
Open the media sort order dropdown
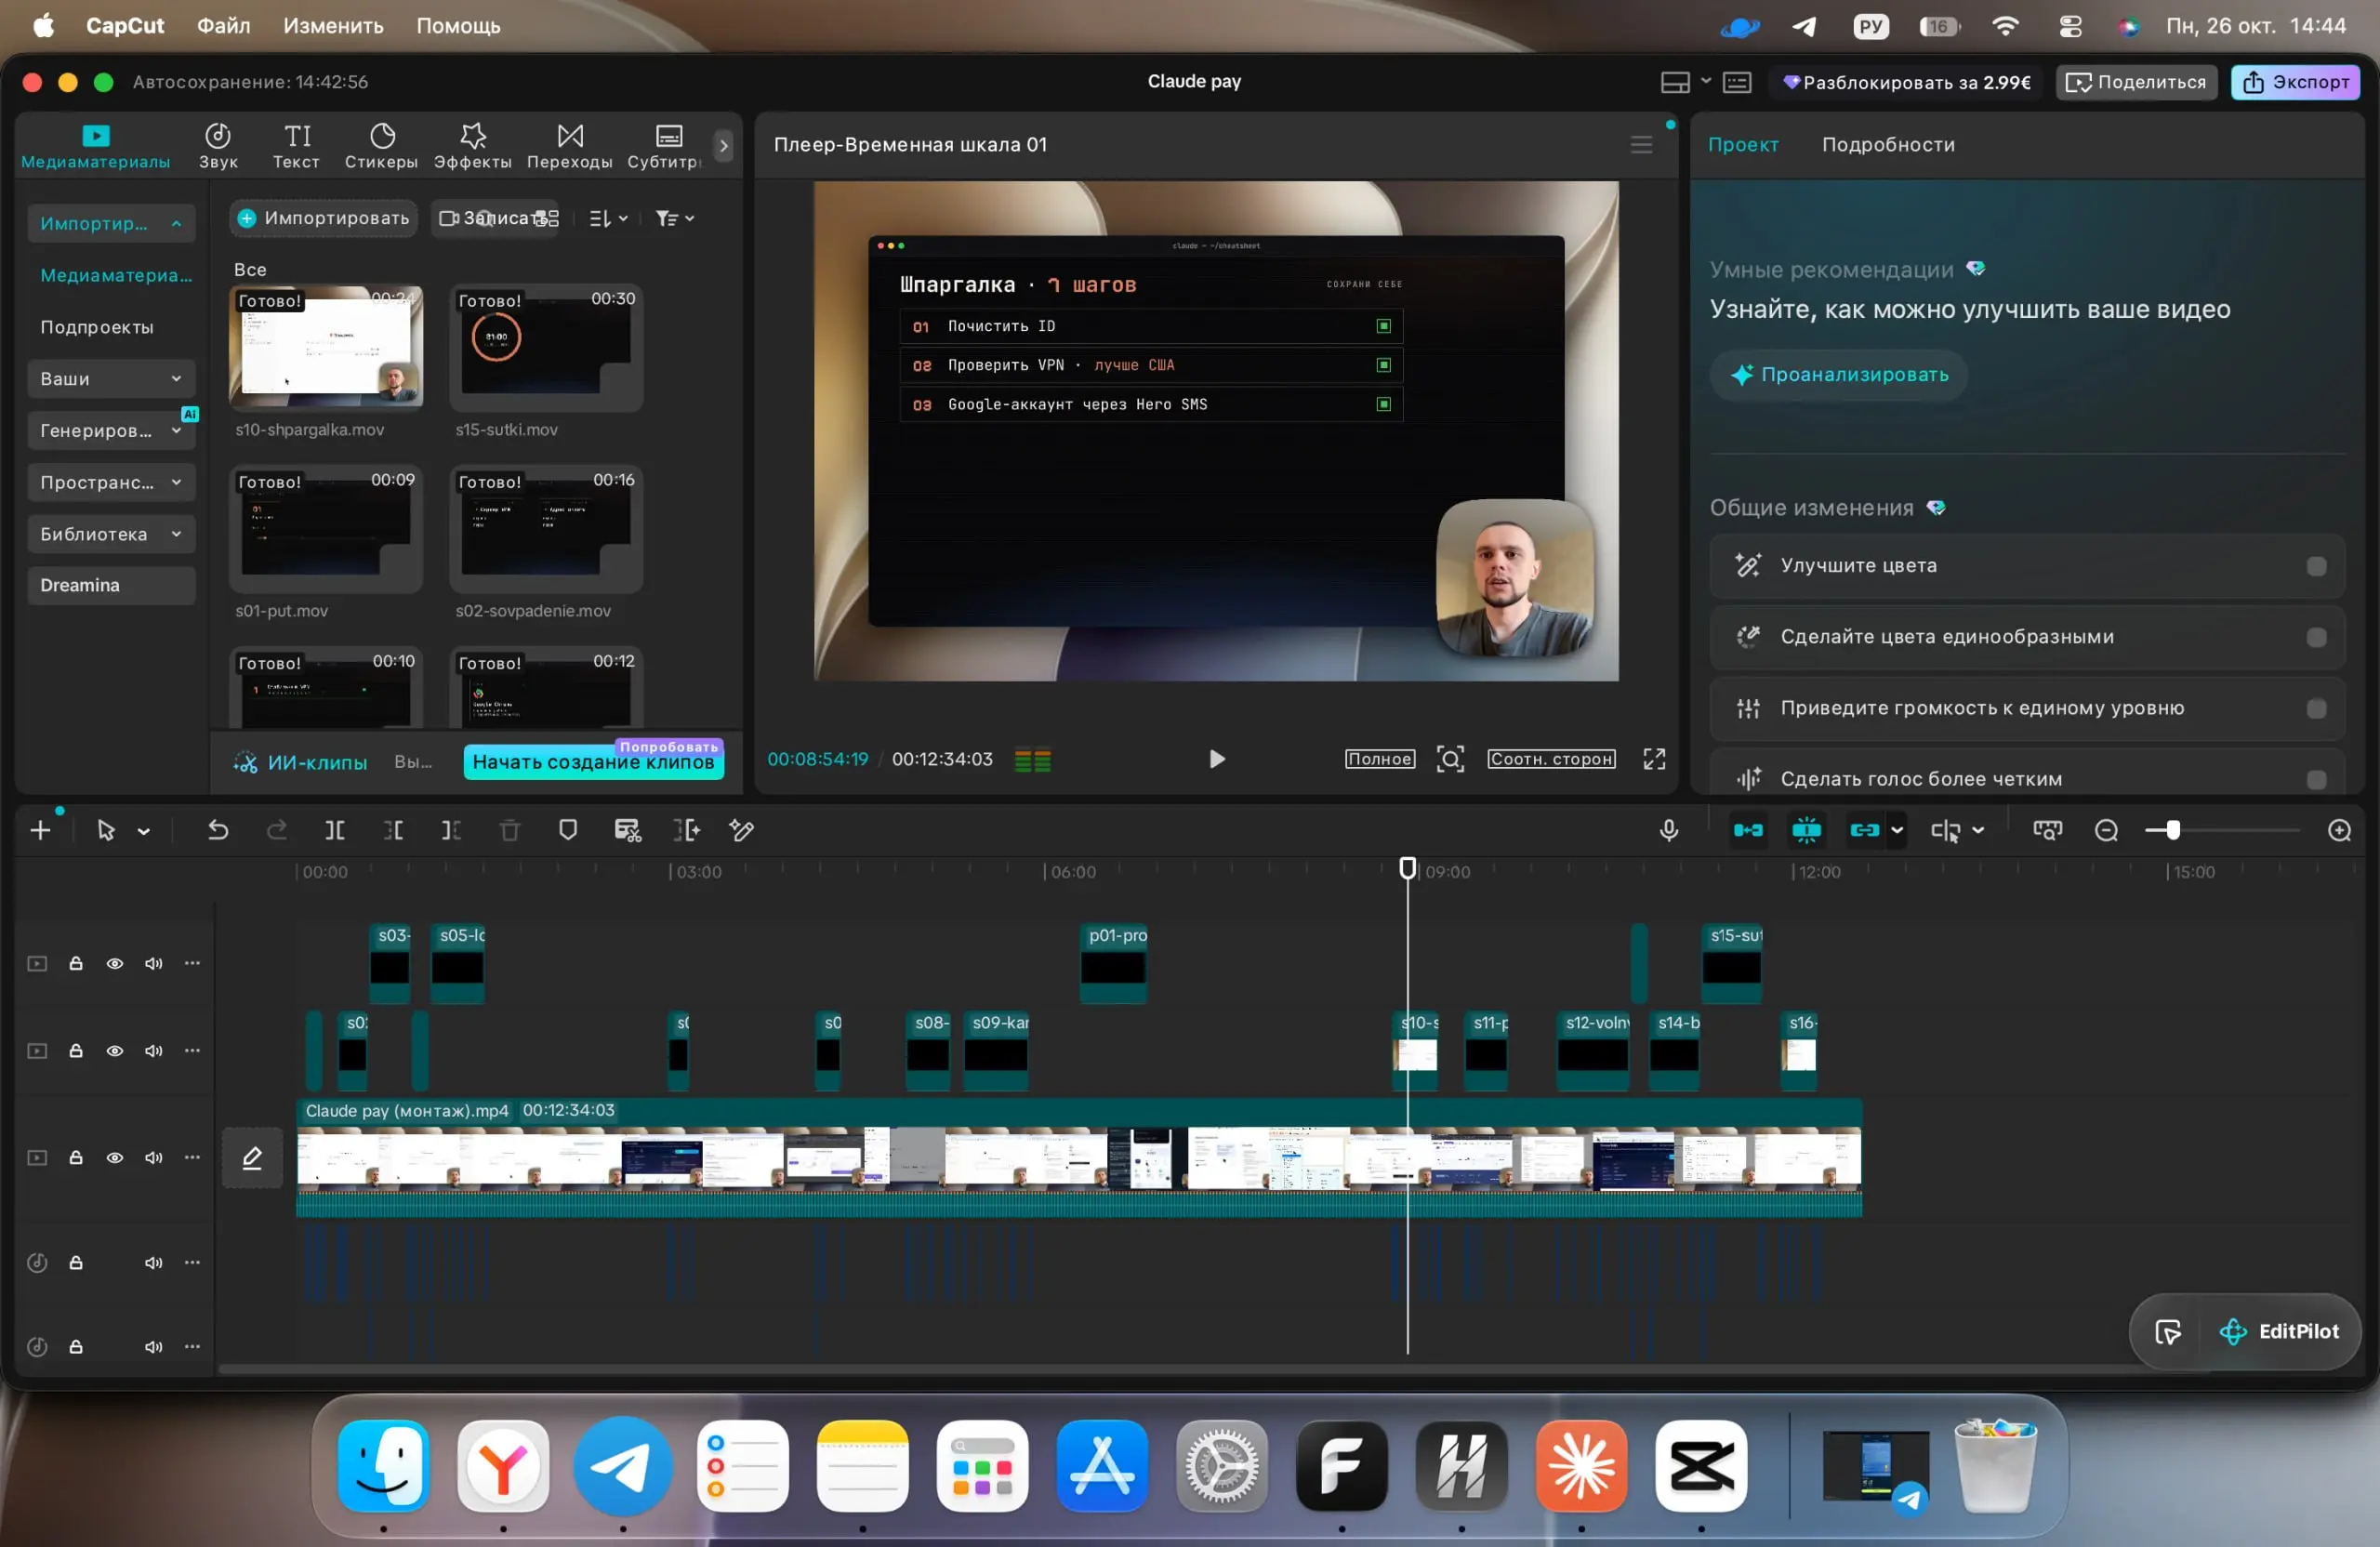tap(608, 218)
